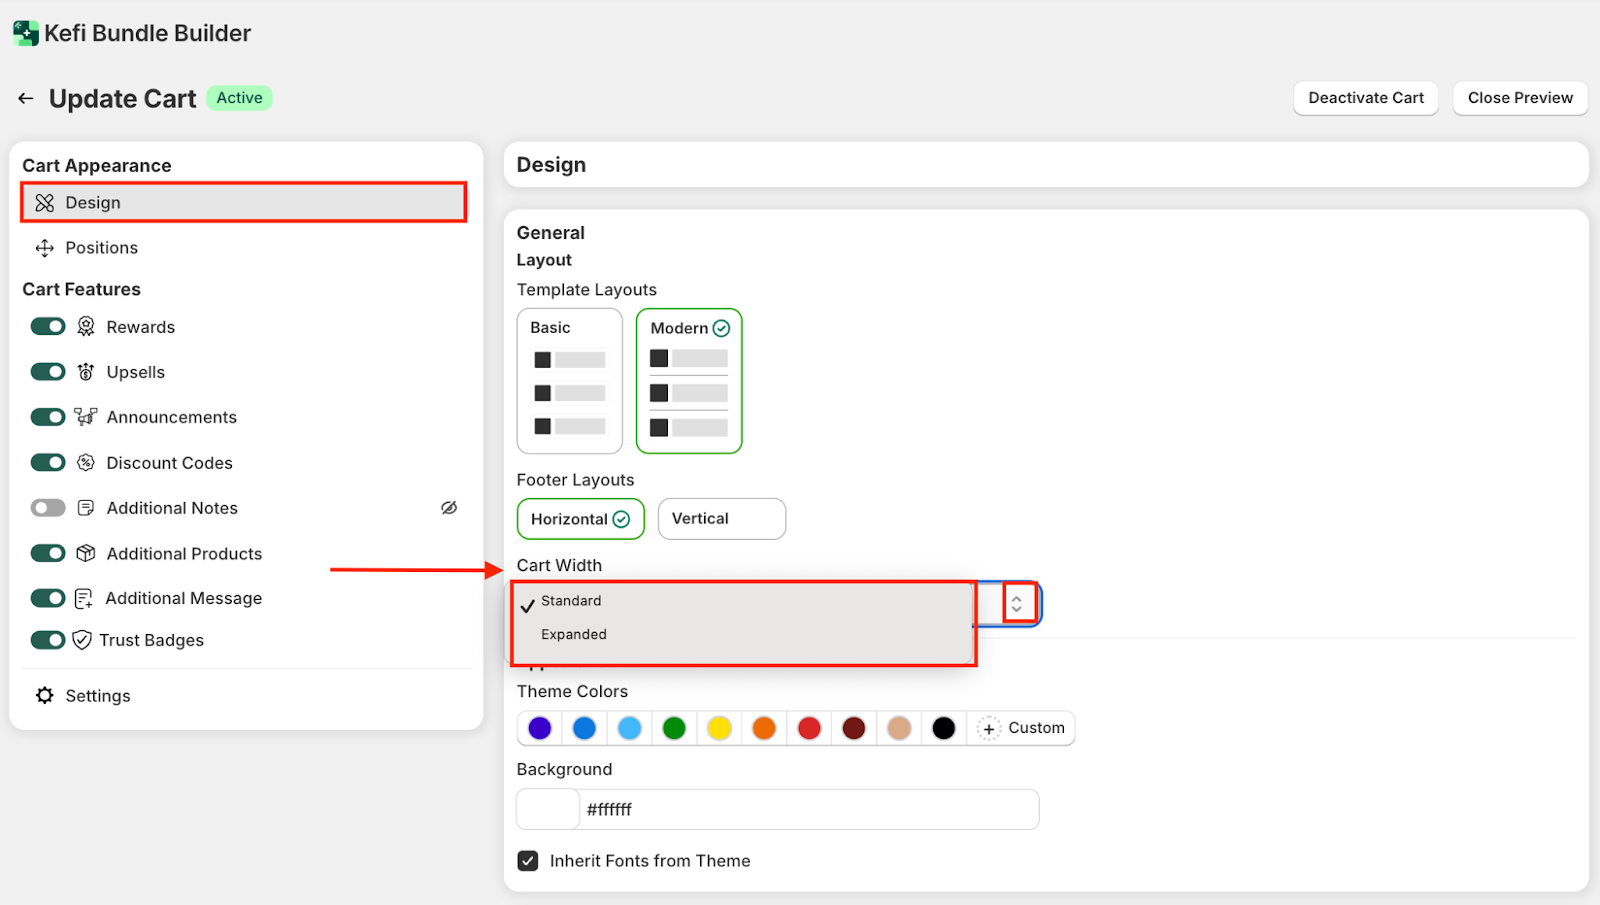This screenshot has height=905, width=1600.
Task: Click the back arrow beside Update Cart
Action: pos(26,98)
